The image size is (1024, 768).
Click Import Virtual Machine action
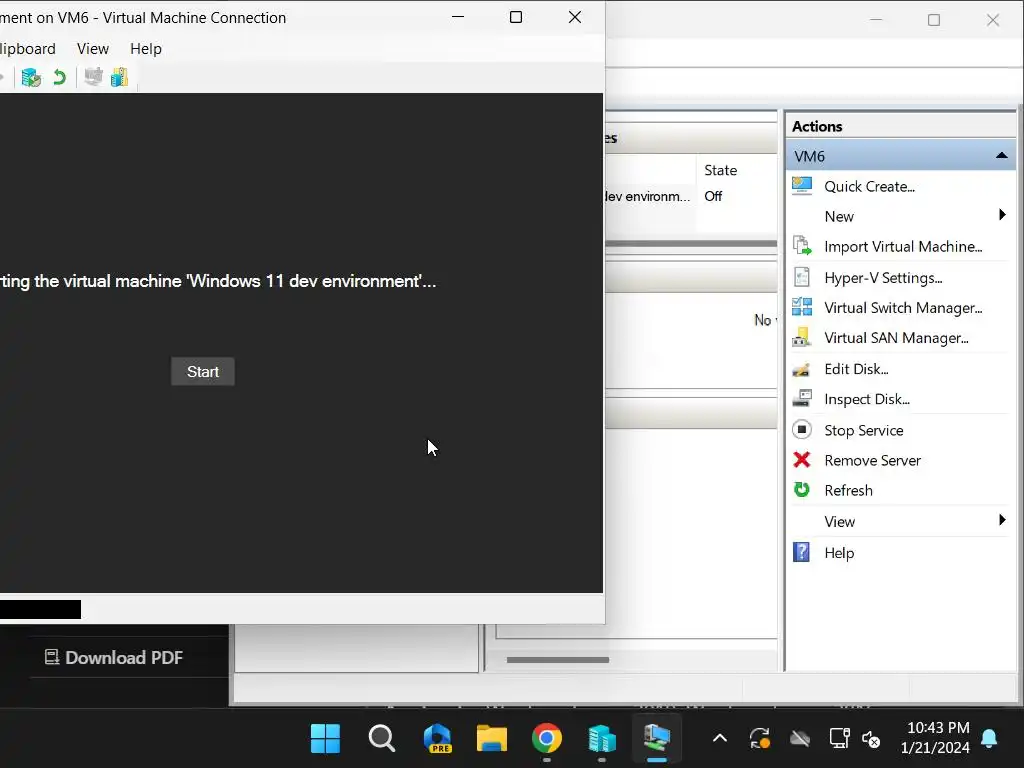tap(903, 247)
